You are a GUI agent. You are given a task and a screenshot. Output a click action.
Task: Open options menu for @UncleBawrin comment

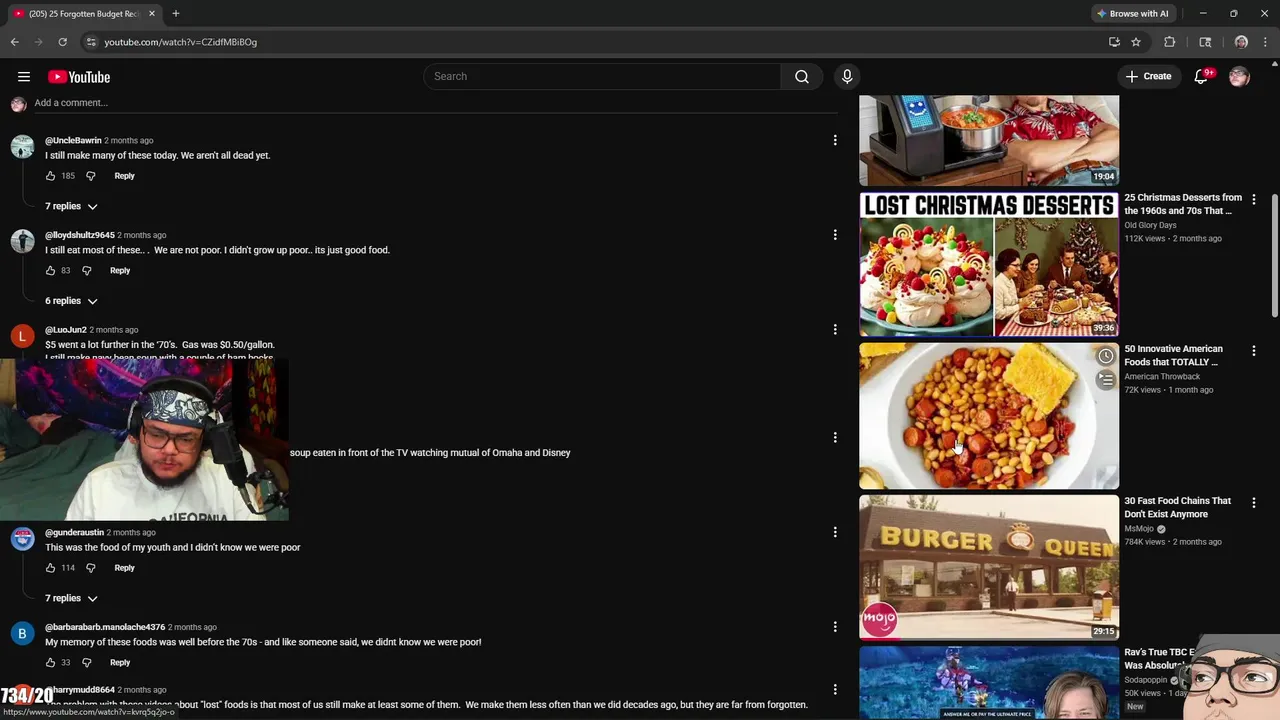[835, 140]
